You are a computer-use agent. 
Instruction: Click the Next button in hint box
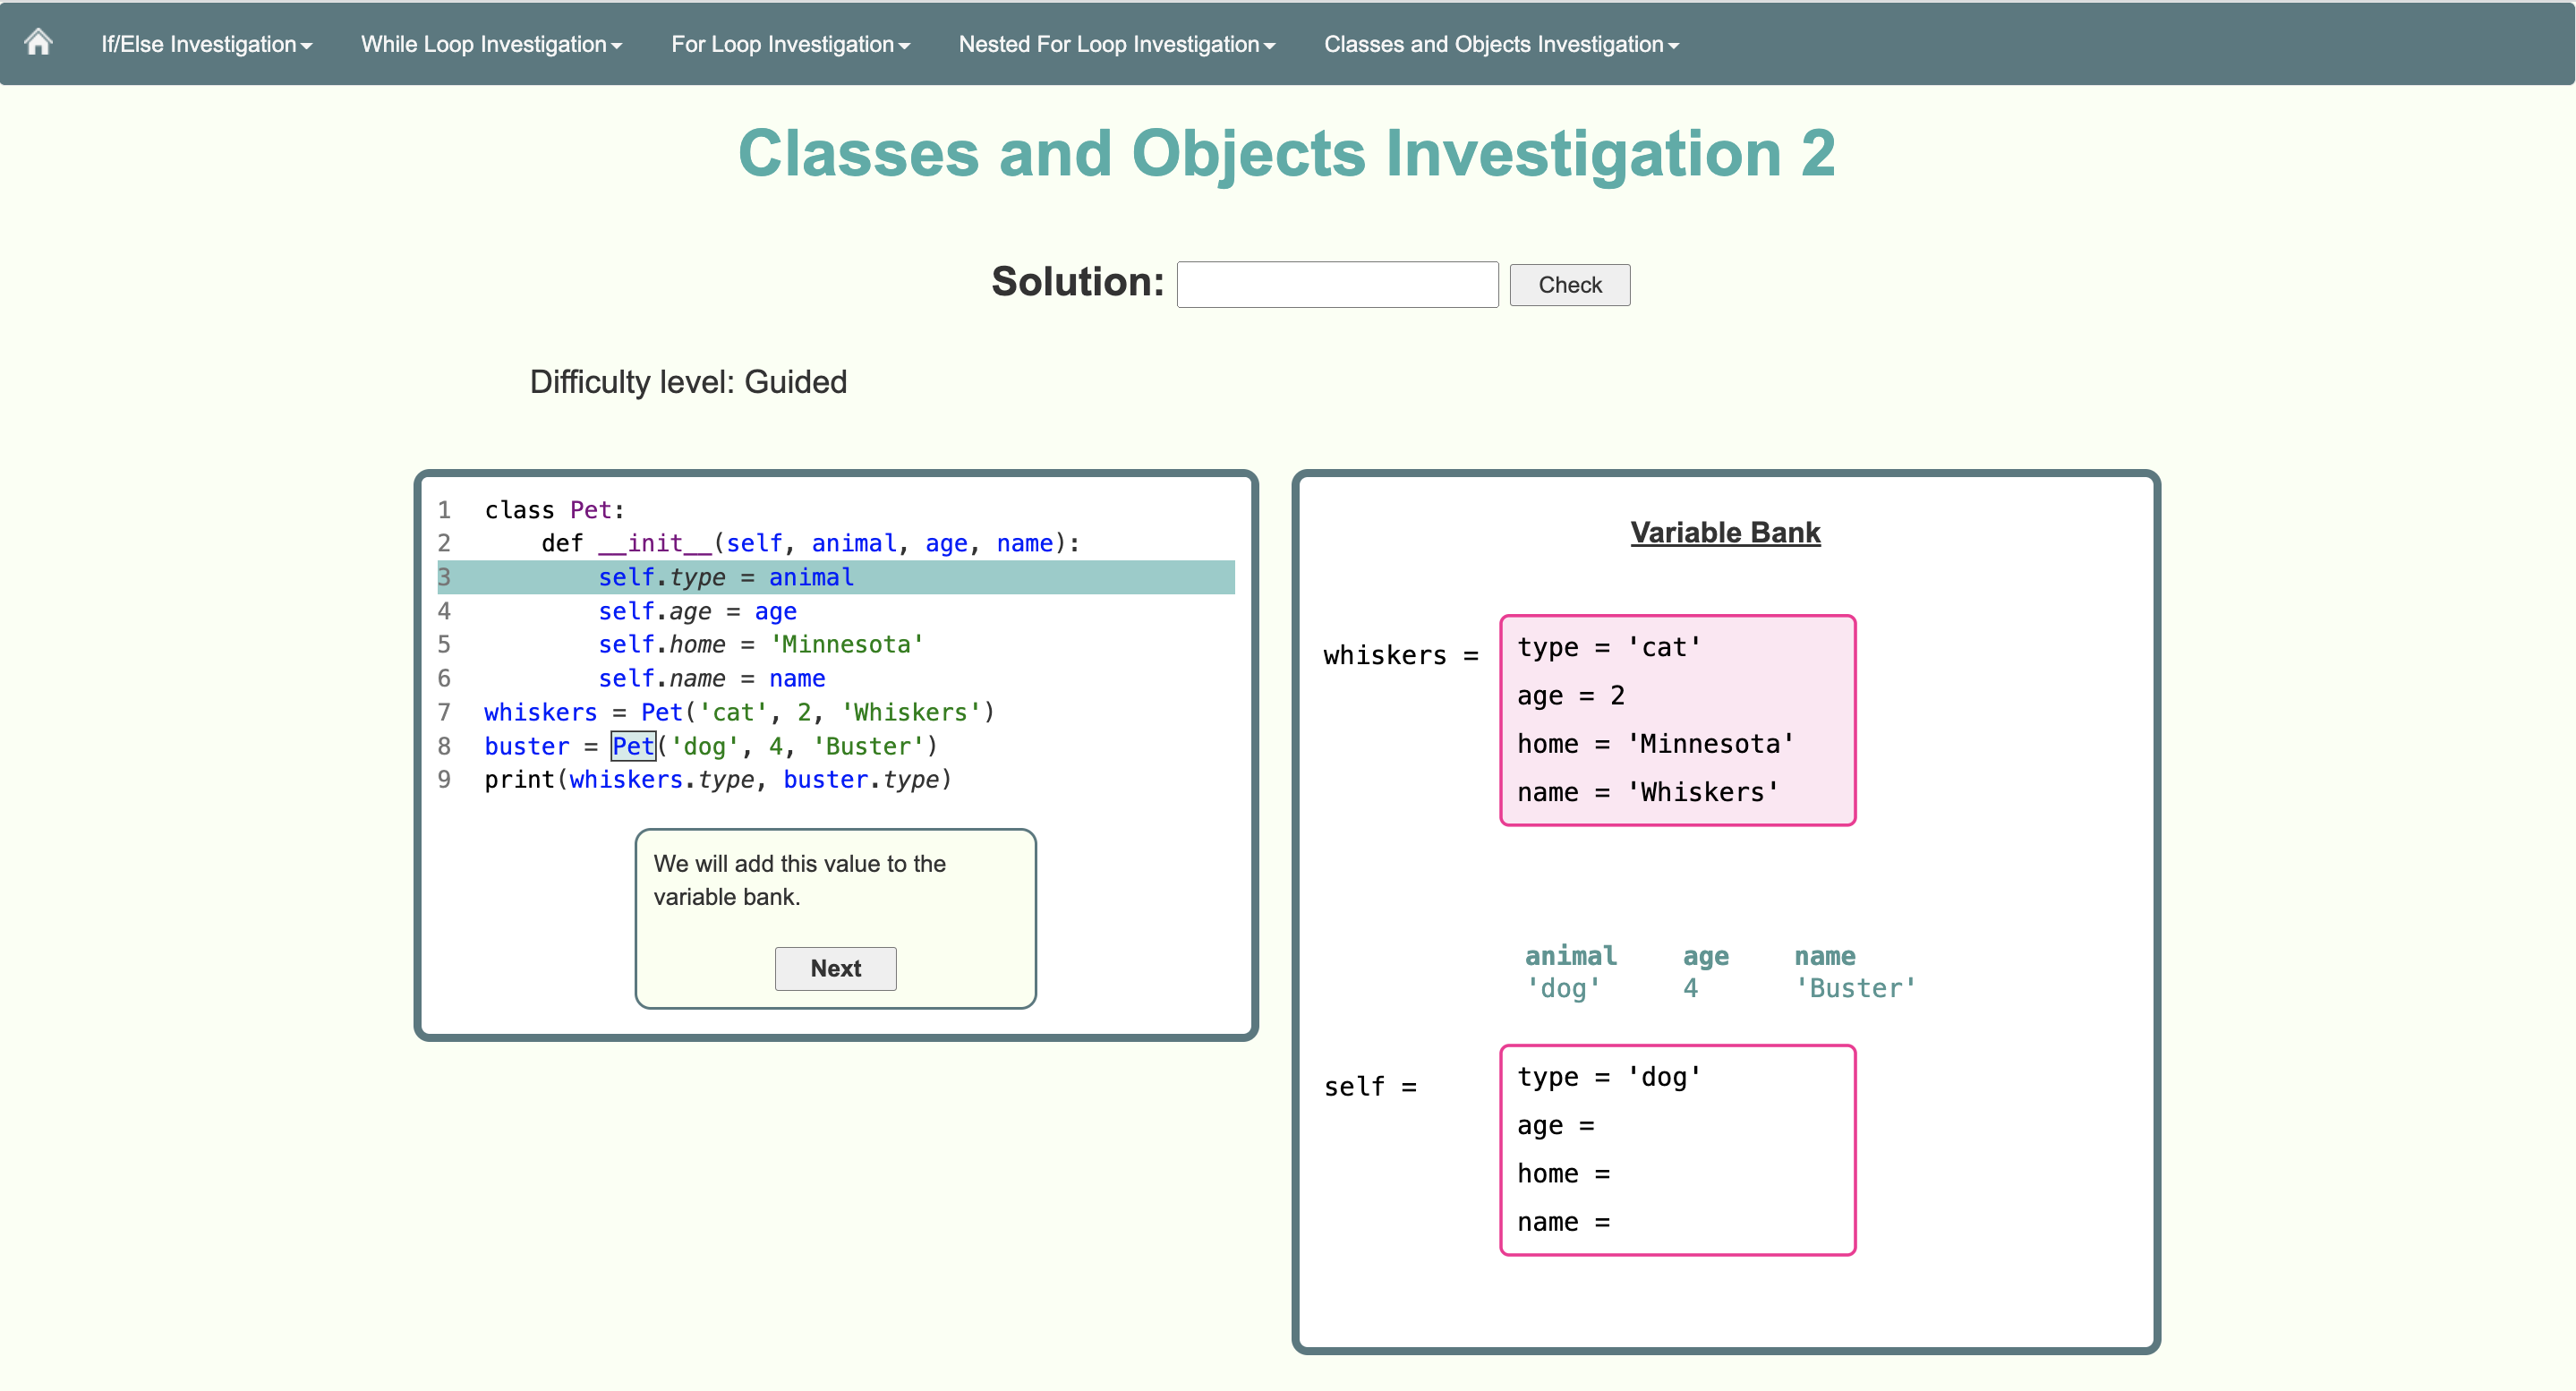pyautogui.click(x=835, y=967)
